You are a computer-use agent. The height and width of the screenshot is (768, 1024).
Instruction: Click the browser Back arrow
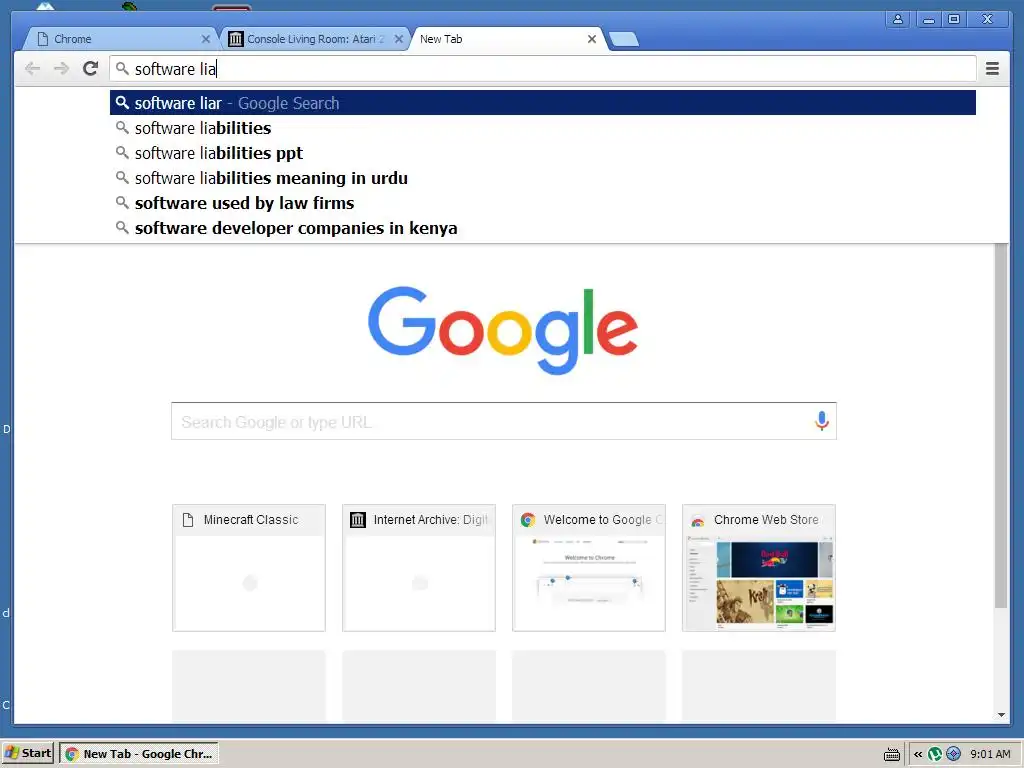click(32, 69)
